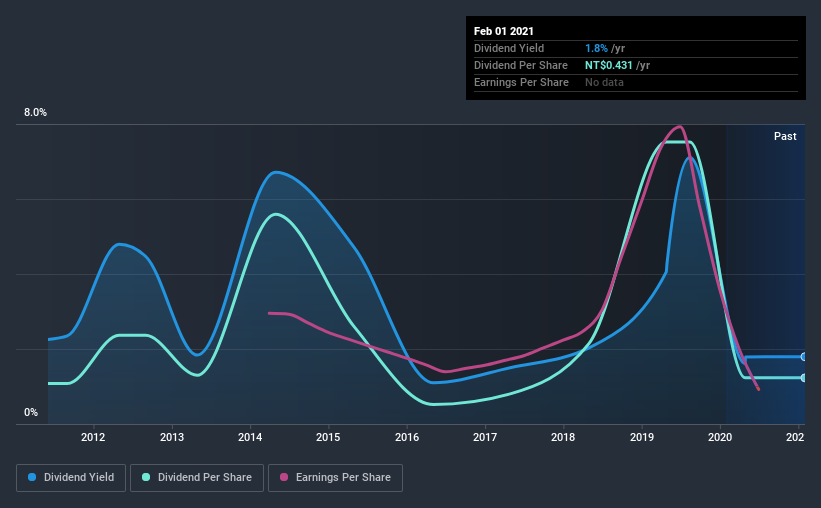Click the blue Dividend Yield endpoint marker

tap(804, 357)
